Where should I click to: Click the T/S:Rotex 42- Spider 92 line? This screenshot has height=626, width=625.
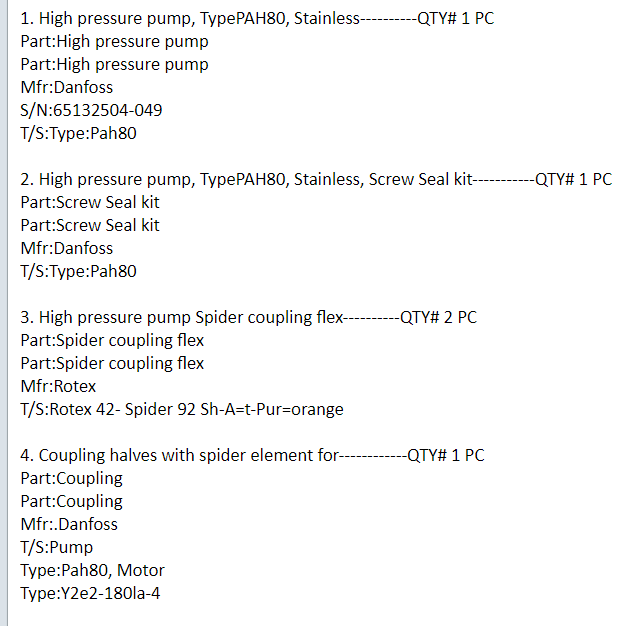pos(182,409)
